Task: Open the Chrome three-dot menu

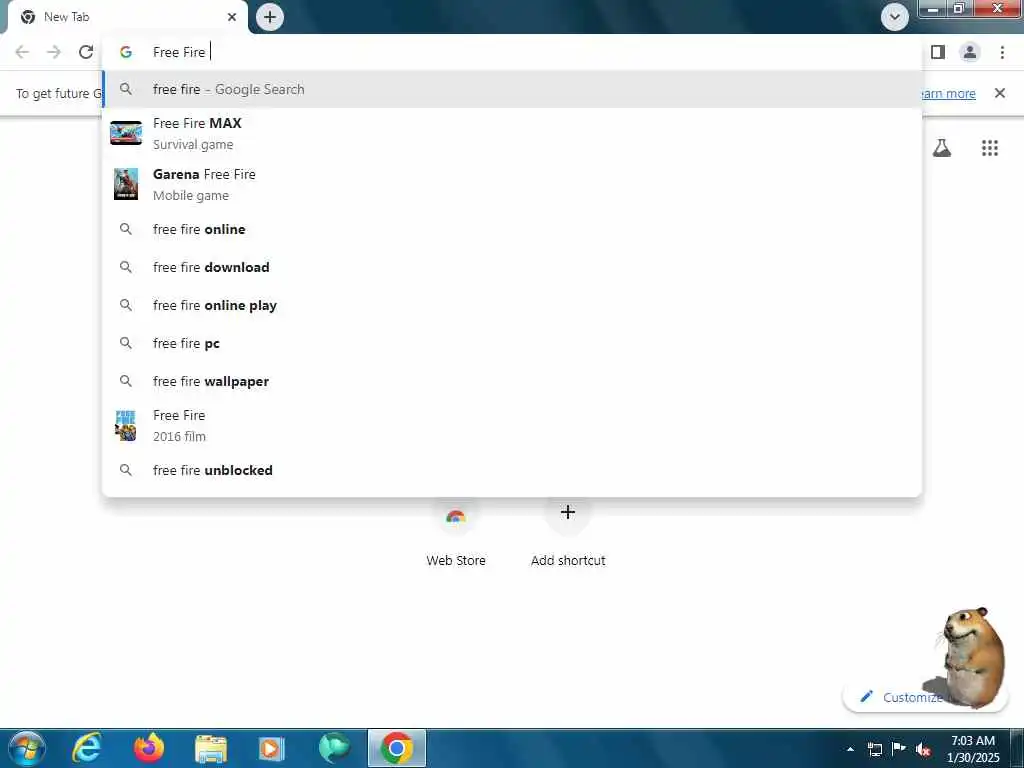Action: [x=1002, y=52]
